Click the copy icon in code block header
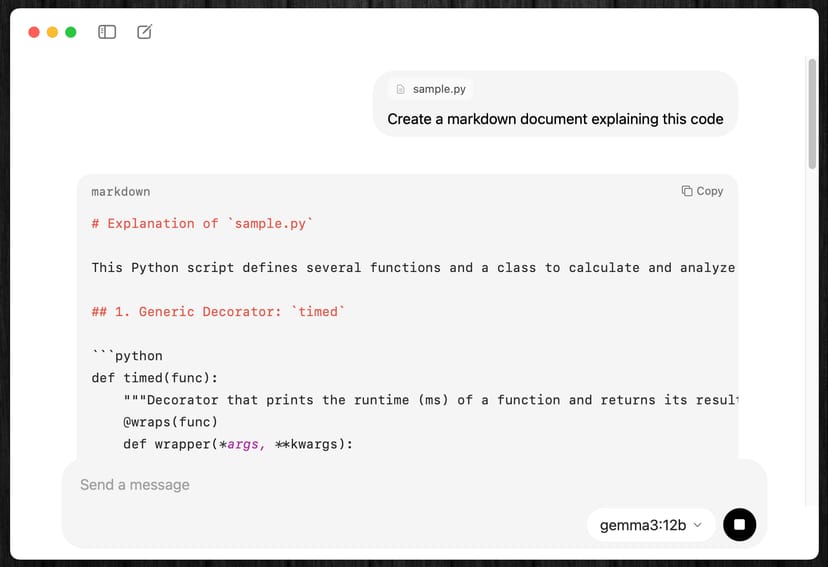The height and width of the screenshot is (567, 828). (x=687, y=191)
